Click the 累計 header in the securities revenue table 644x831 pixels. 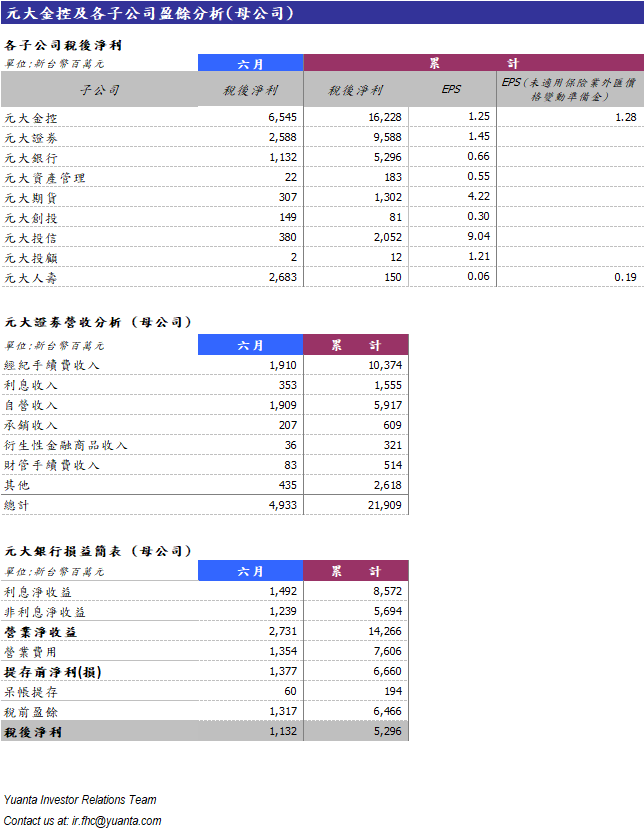coord(356,345)
